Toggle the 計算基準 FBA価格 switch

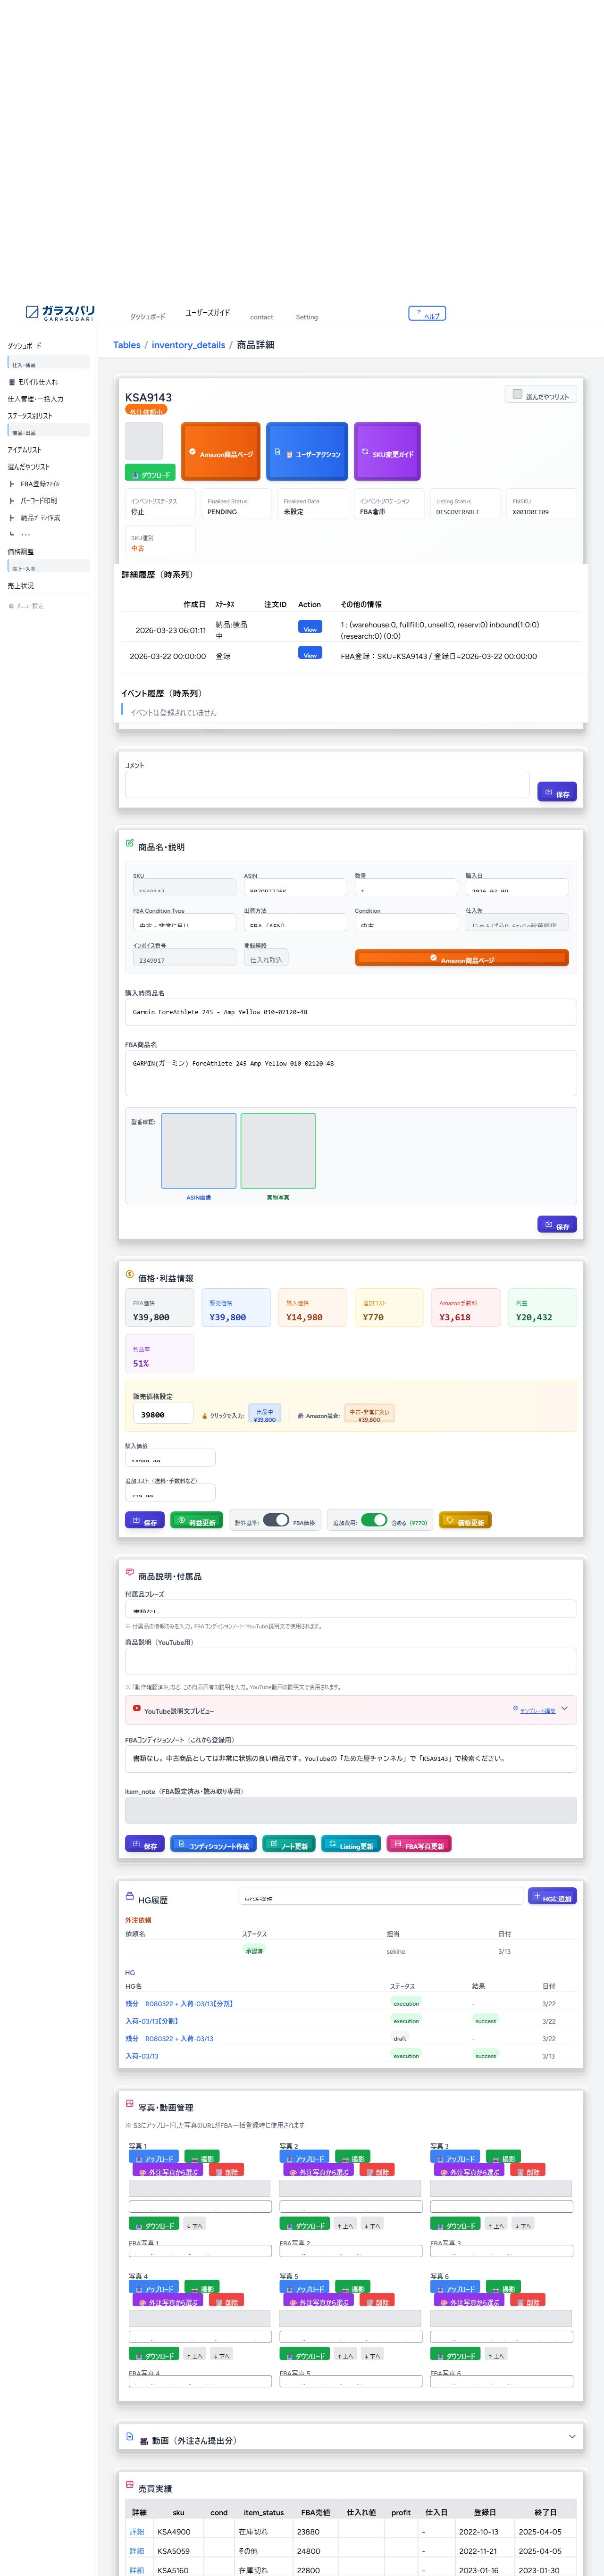pyautogui.click(x=276, y=1520)
